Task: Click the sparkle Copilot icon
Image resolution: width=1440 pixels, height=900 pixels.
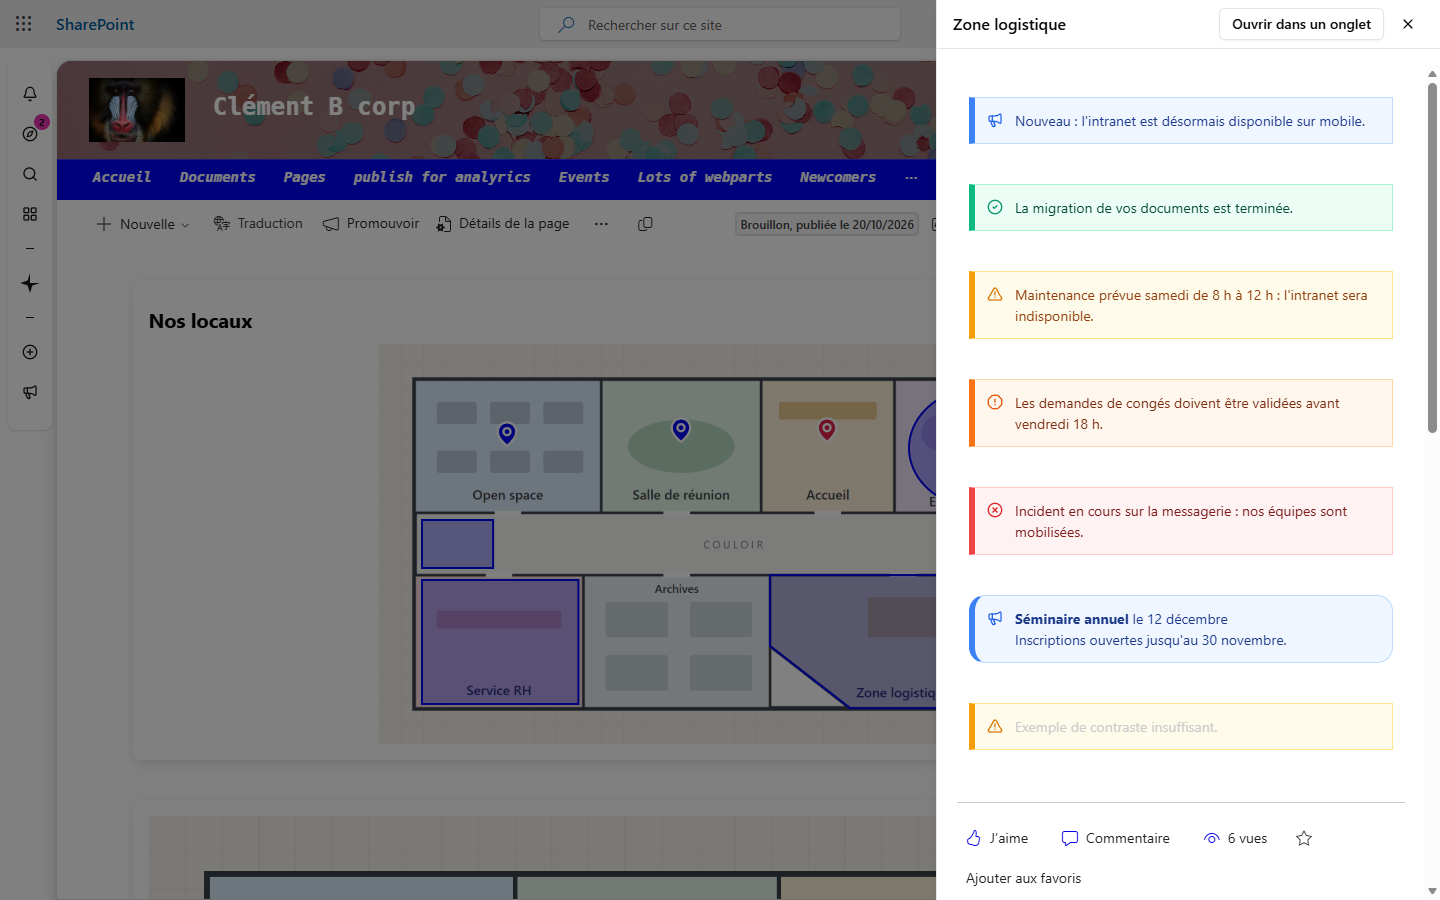Action: pyautogui.click(x=30, y=284)
